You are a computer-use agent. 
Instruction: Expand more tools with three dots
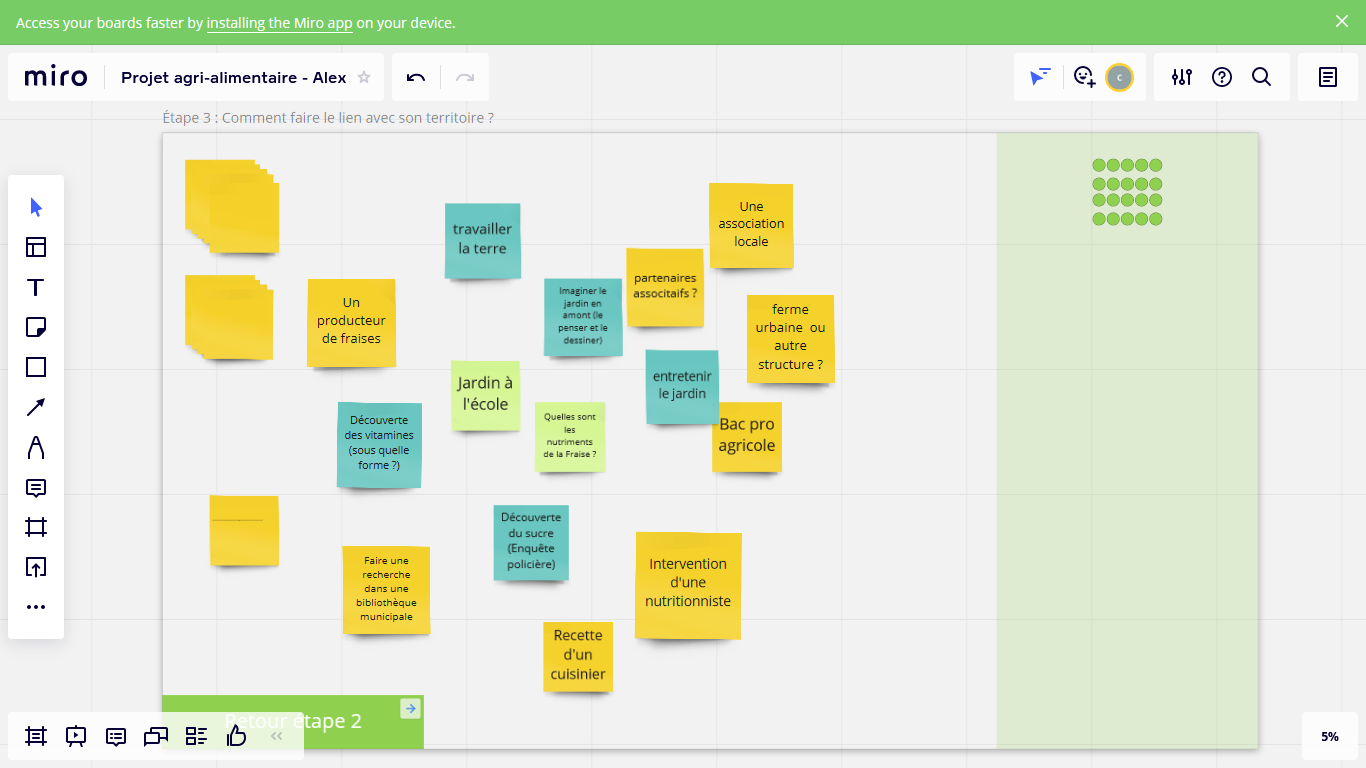click(x=36, y=607)
